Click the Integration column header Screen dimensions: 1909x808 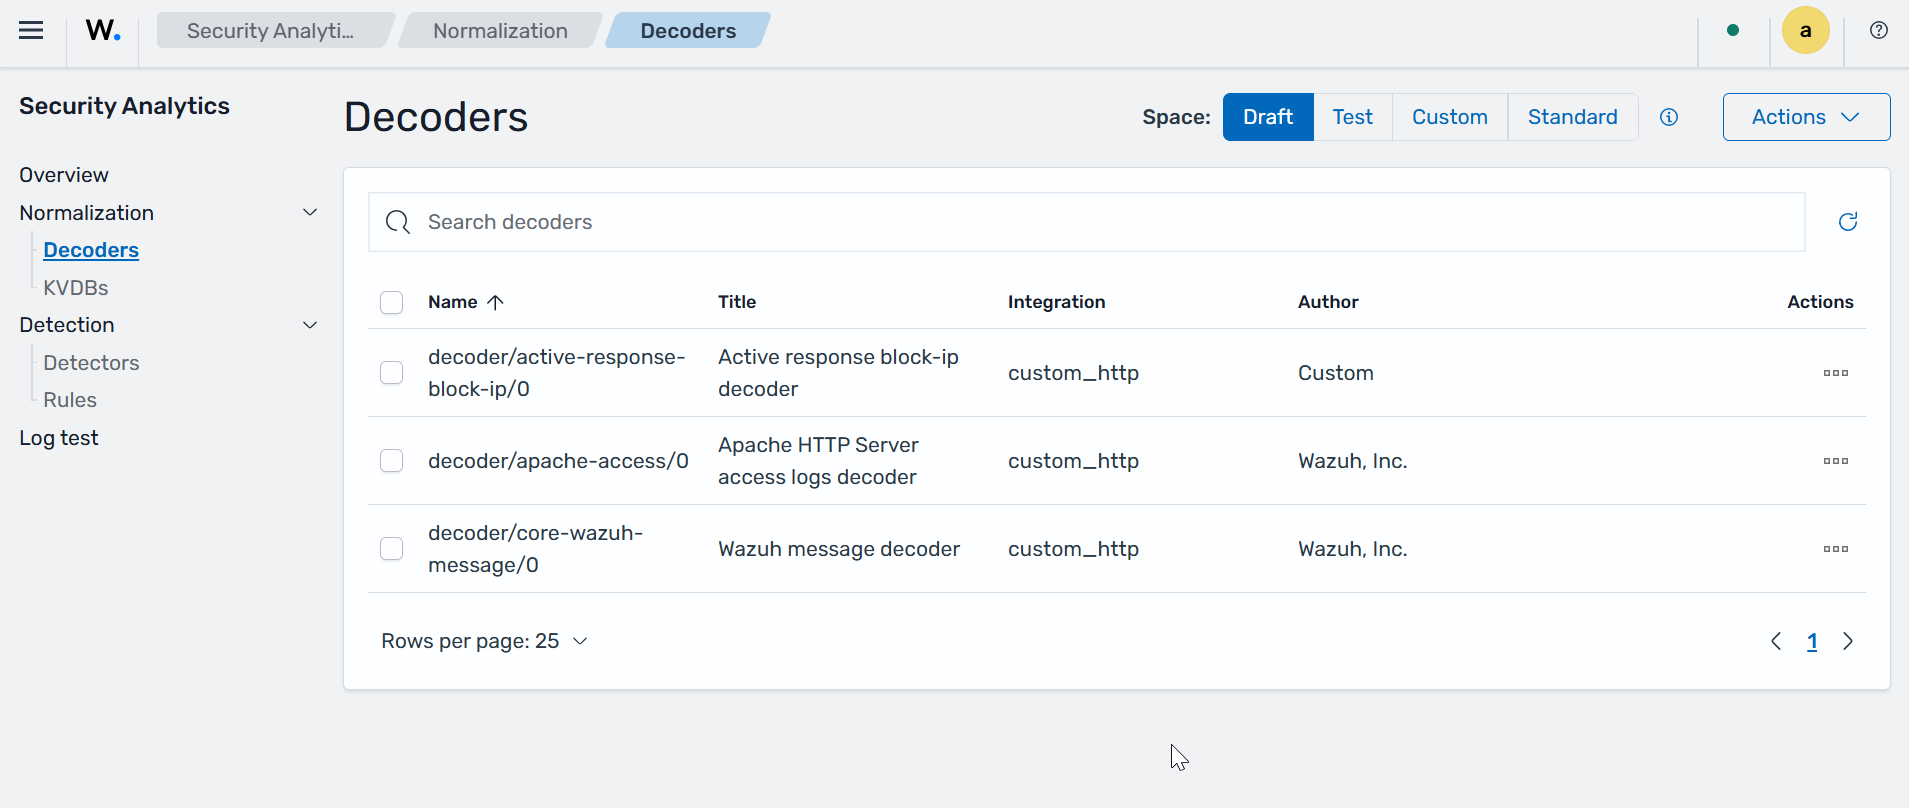pos(1057,302)
